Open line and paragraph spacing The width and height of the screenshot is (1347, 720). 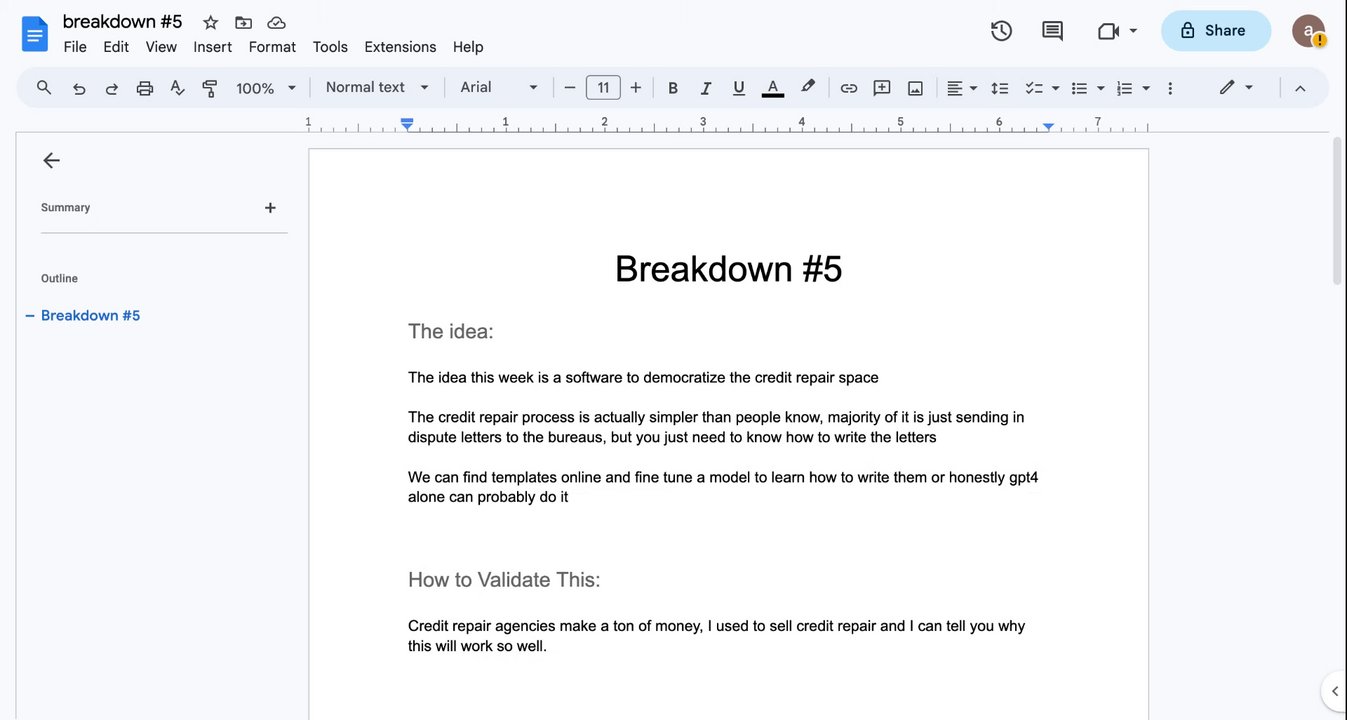pyautogui.click(x=1000, y=88)
